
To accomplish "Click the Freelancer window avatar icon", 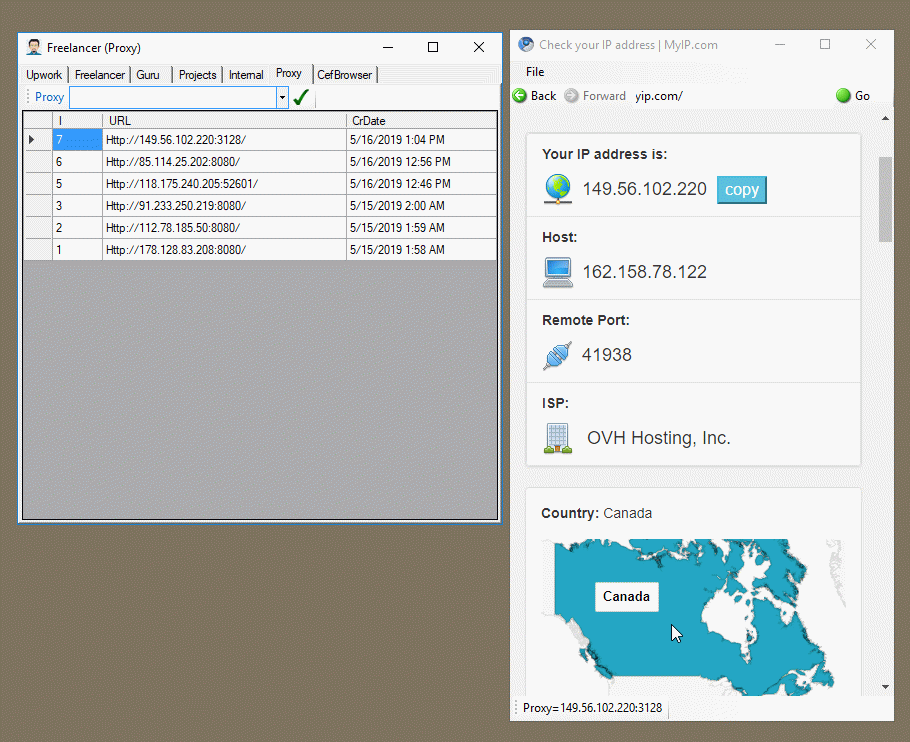I will pyautogui.click(x=34, y=48).
